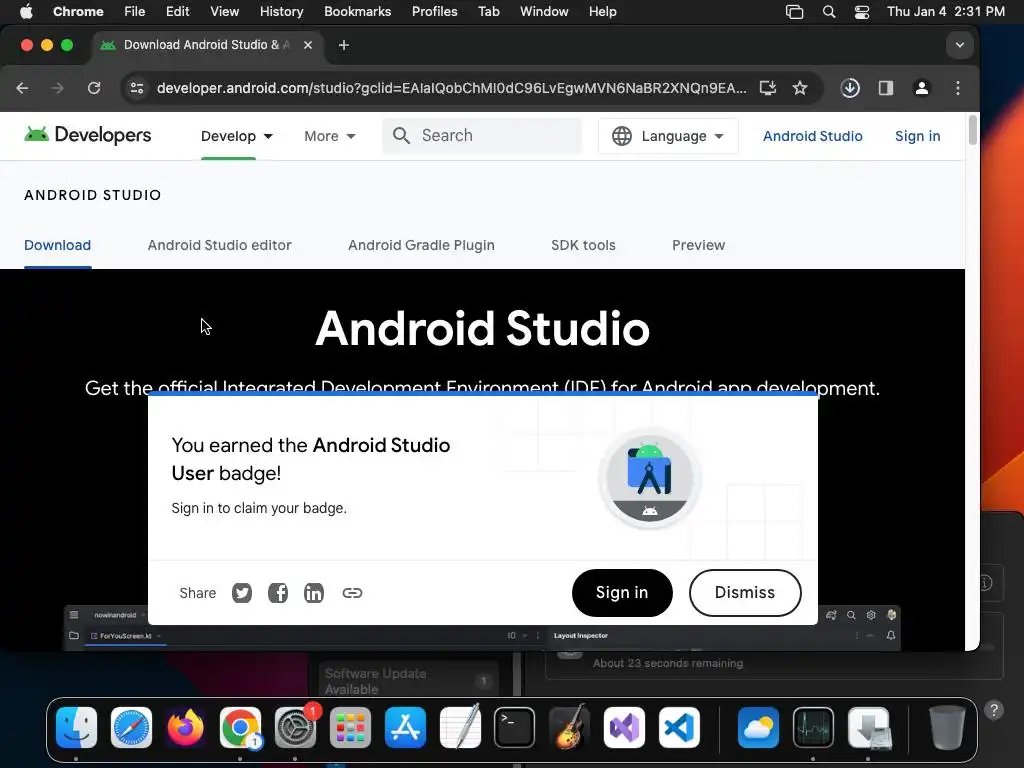Viewport: 1024px width, 768px height.
Task: Switch to Android Studio editor tab
Action: [x=219, y=245]
